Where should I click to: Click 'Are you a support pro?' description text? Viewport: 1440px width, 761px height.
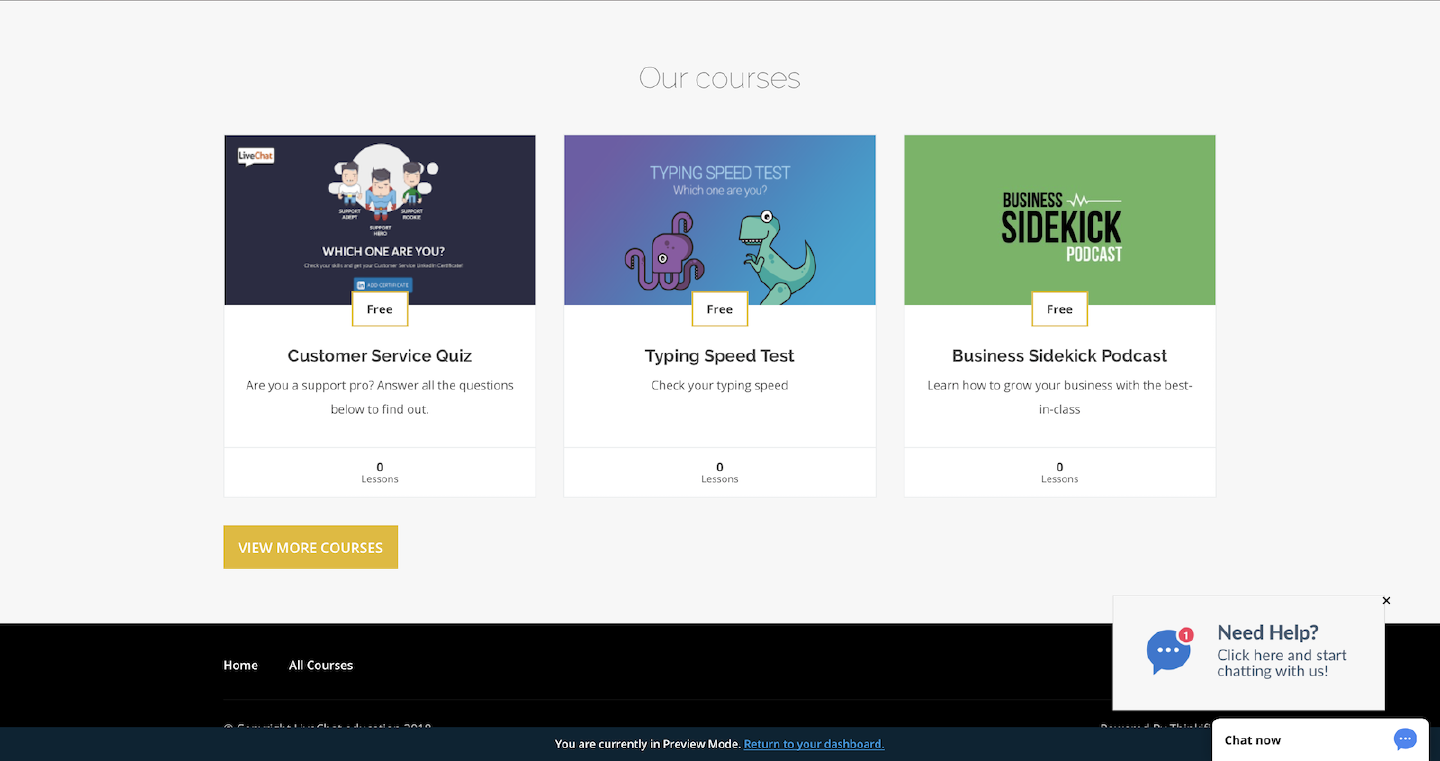(x=380, y=397)
